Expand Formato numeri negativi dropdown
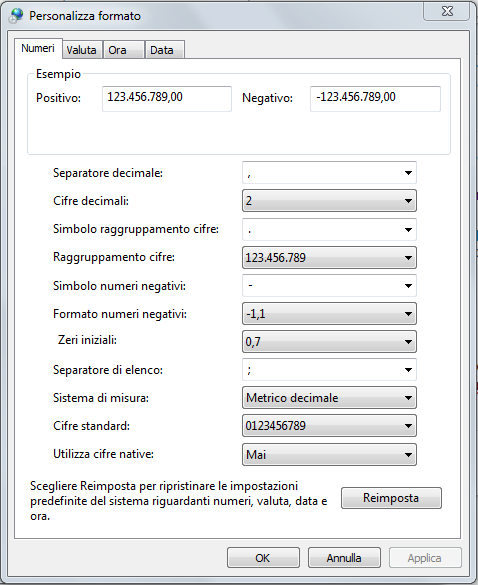478x585 pixels. (x=329, y=313)
